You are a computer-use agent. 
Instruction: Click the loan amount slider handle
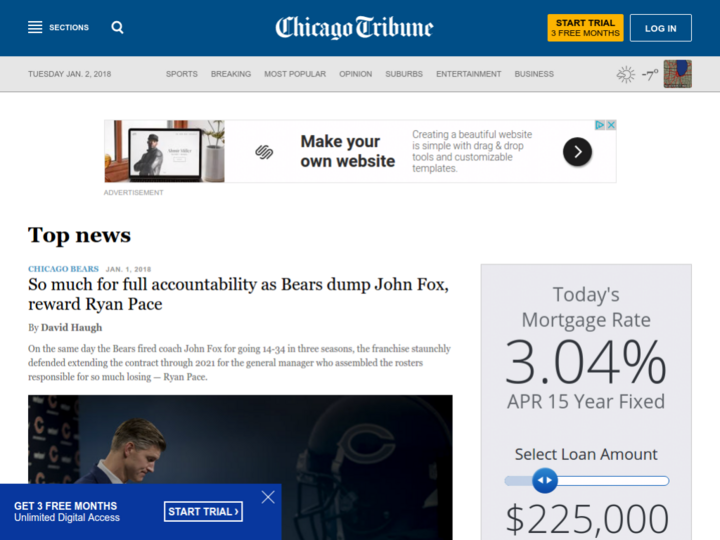[x=544, y=481]
